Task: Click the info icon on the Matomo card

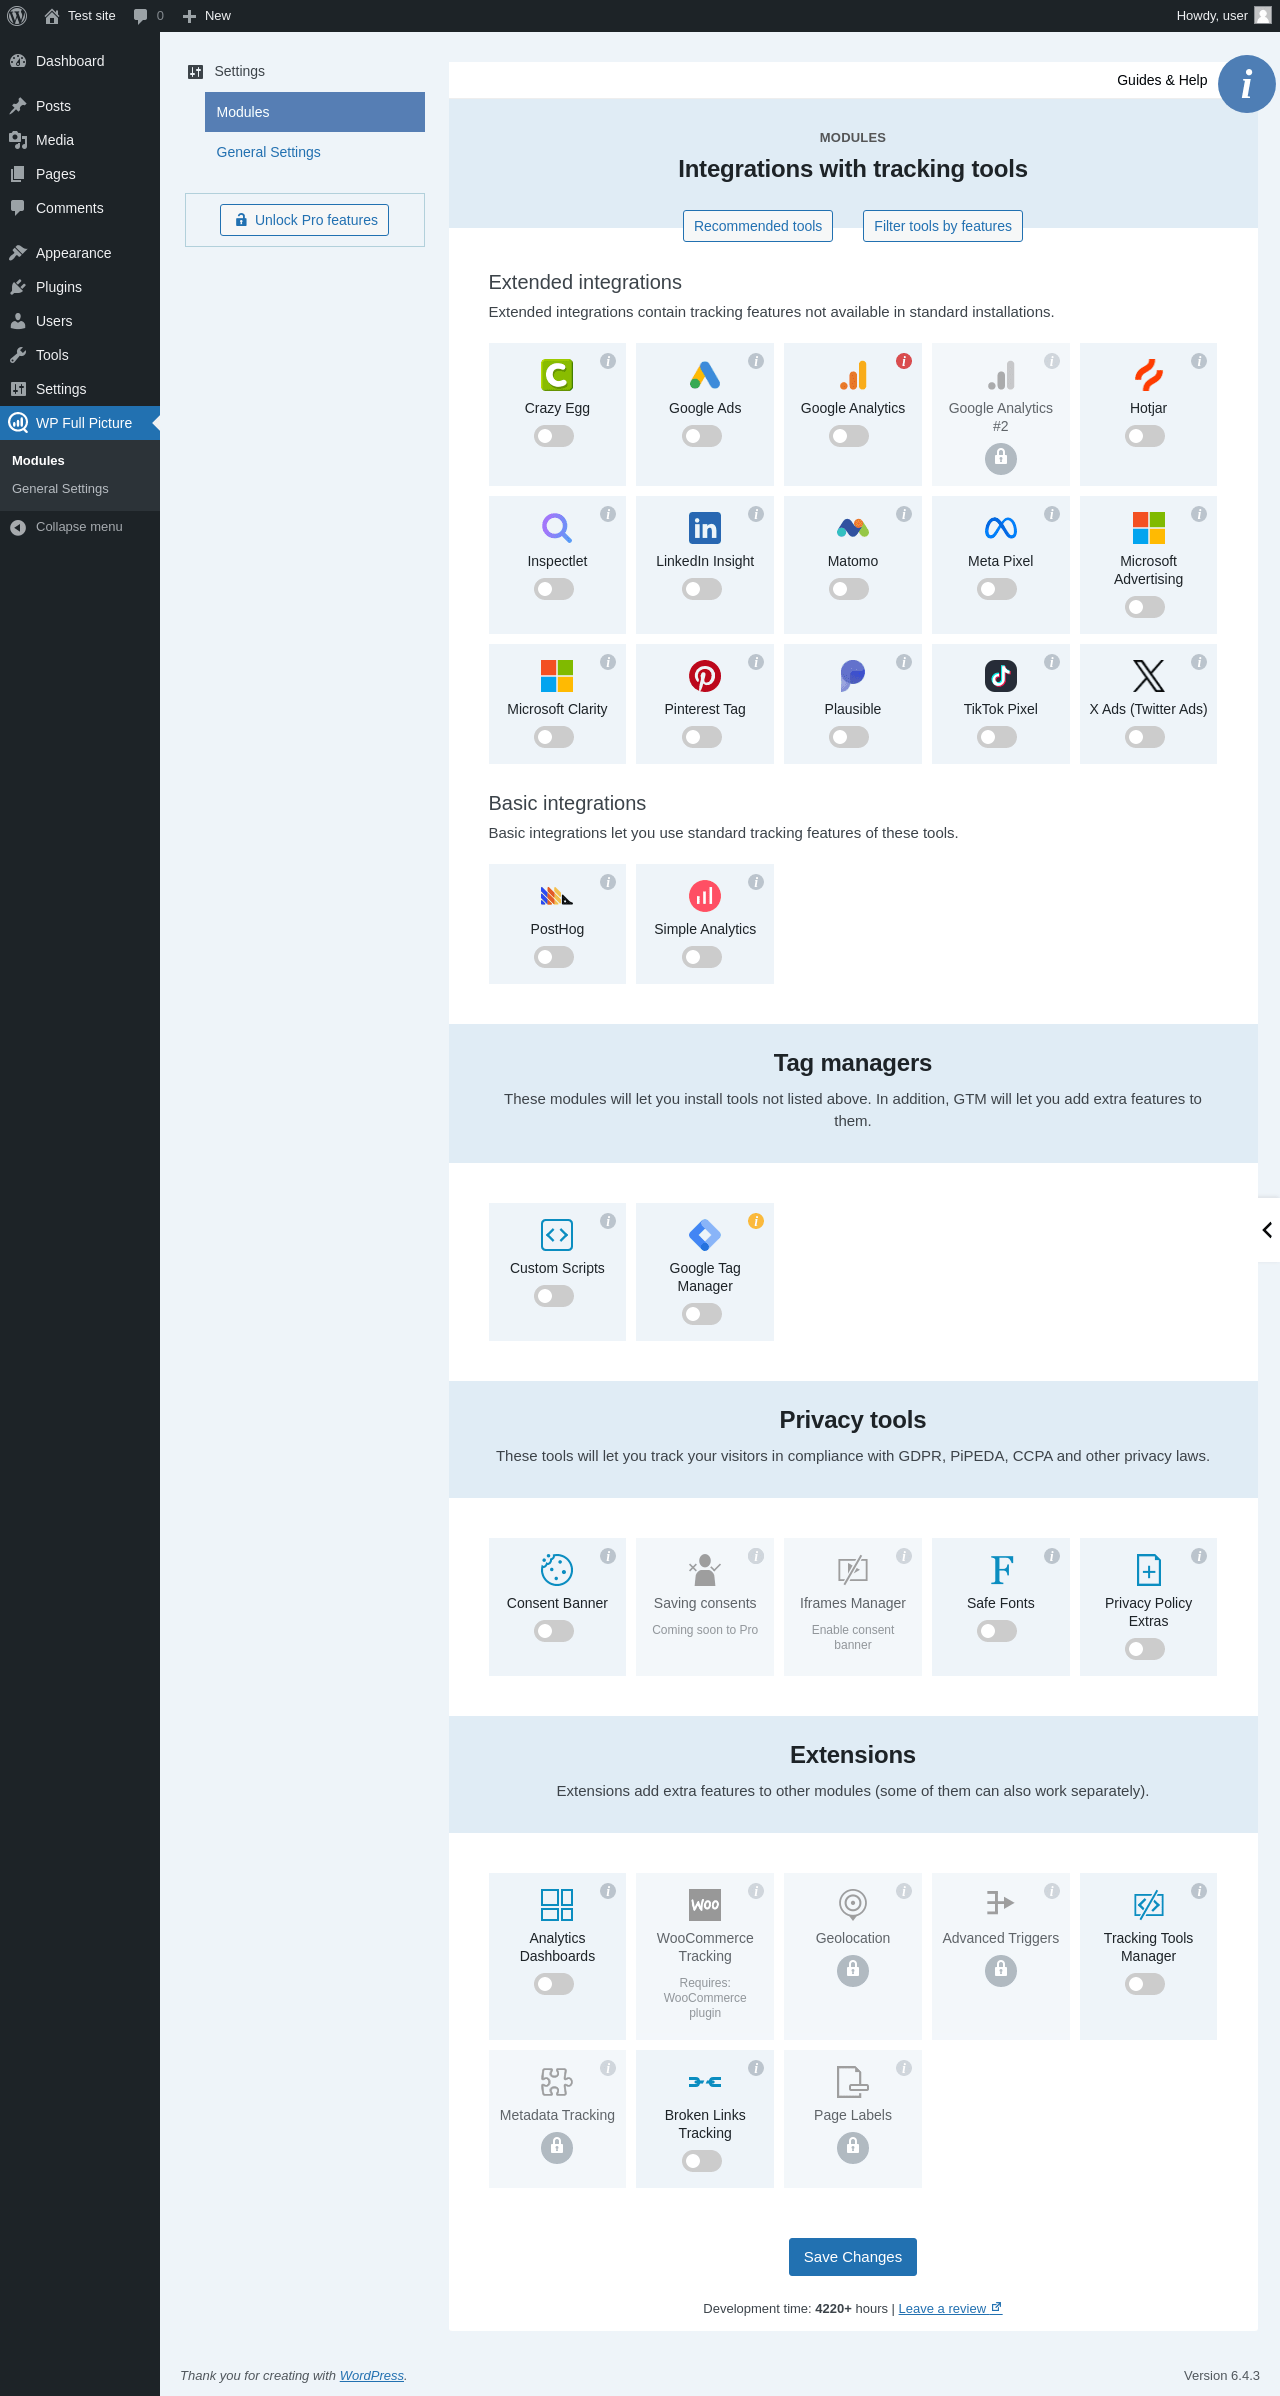Action: [904, 514]
